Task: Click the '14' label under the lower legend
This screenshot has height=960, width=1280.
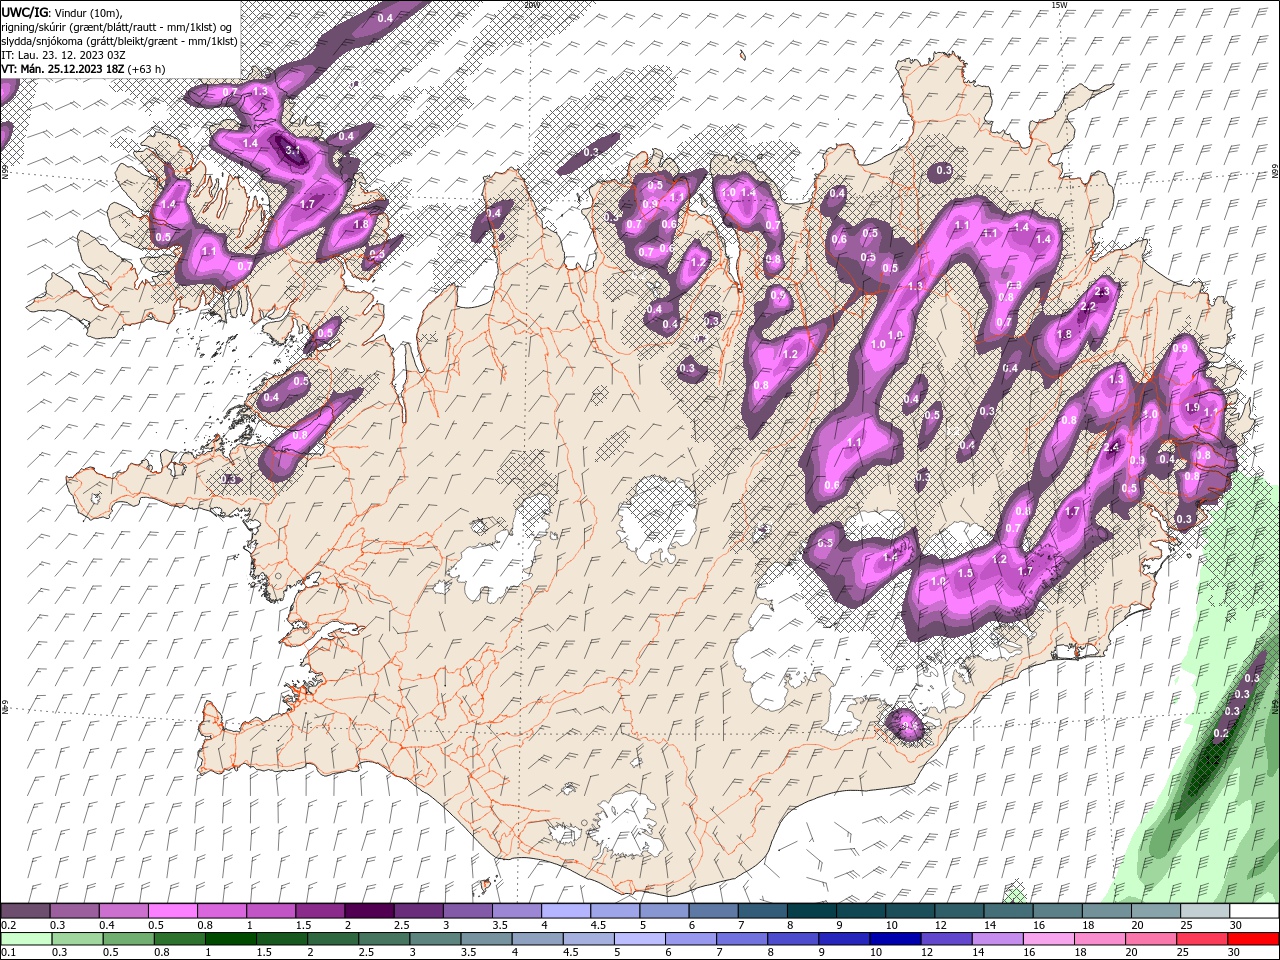Action: [x=980, y=953]
